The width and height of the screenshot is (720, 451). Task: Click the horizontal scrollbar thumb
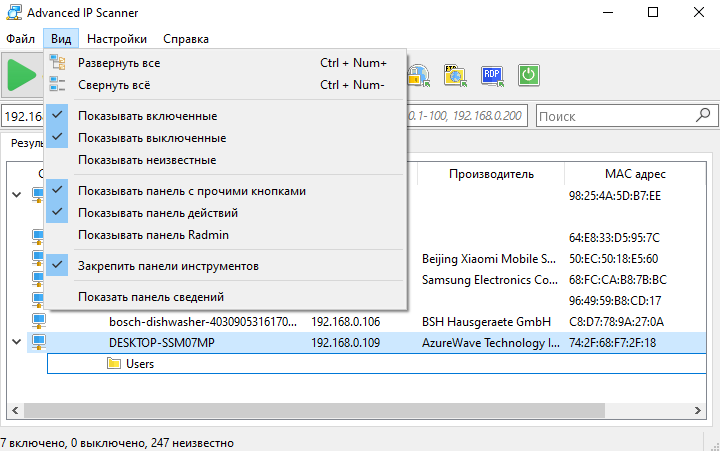(314, 410)
